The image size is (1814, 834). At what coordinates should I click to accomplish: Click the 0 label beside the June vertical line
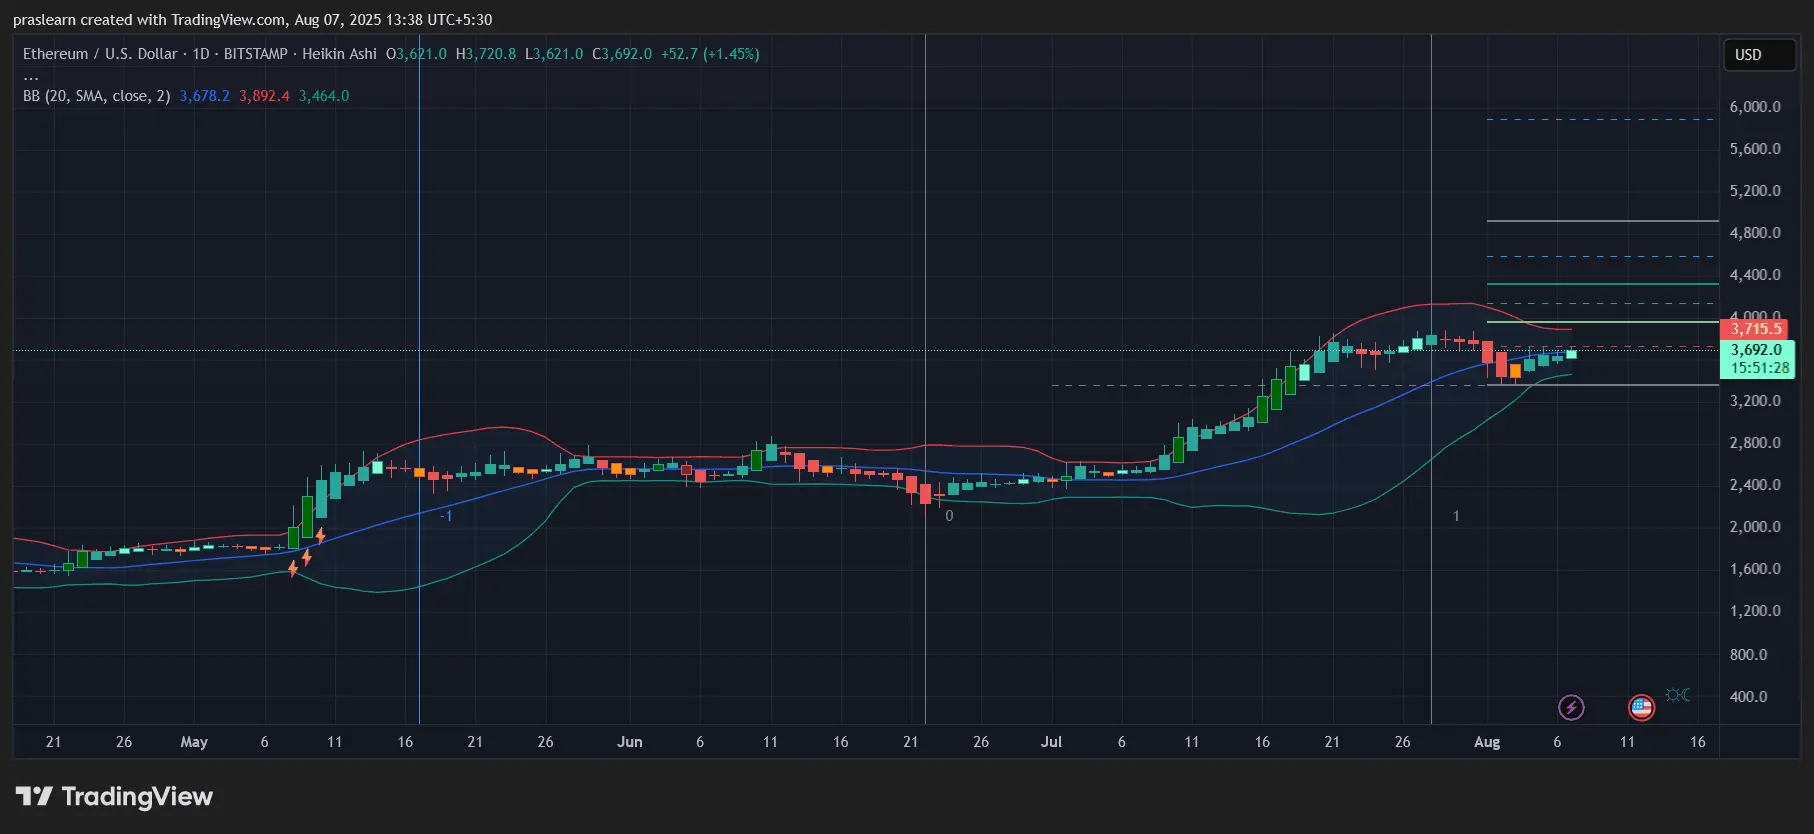949,516
